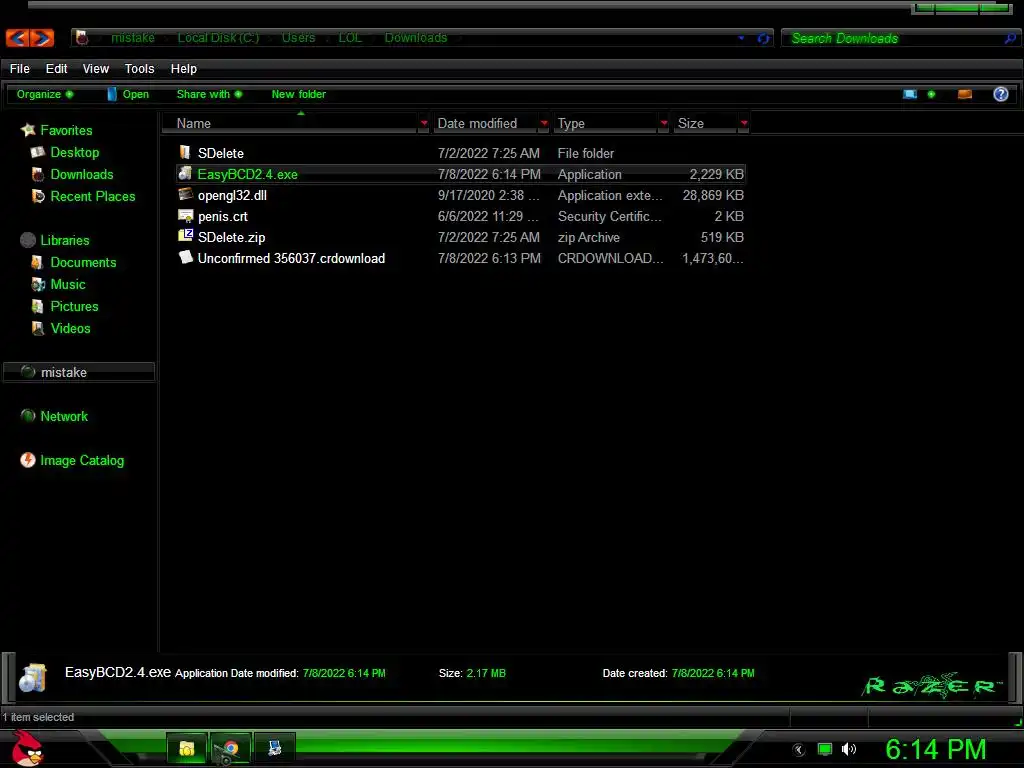1024x768 pixels.
Task: Click the Users breadcrumb
Action: [x=298, y=38]
